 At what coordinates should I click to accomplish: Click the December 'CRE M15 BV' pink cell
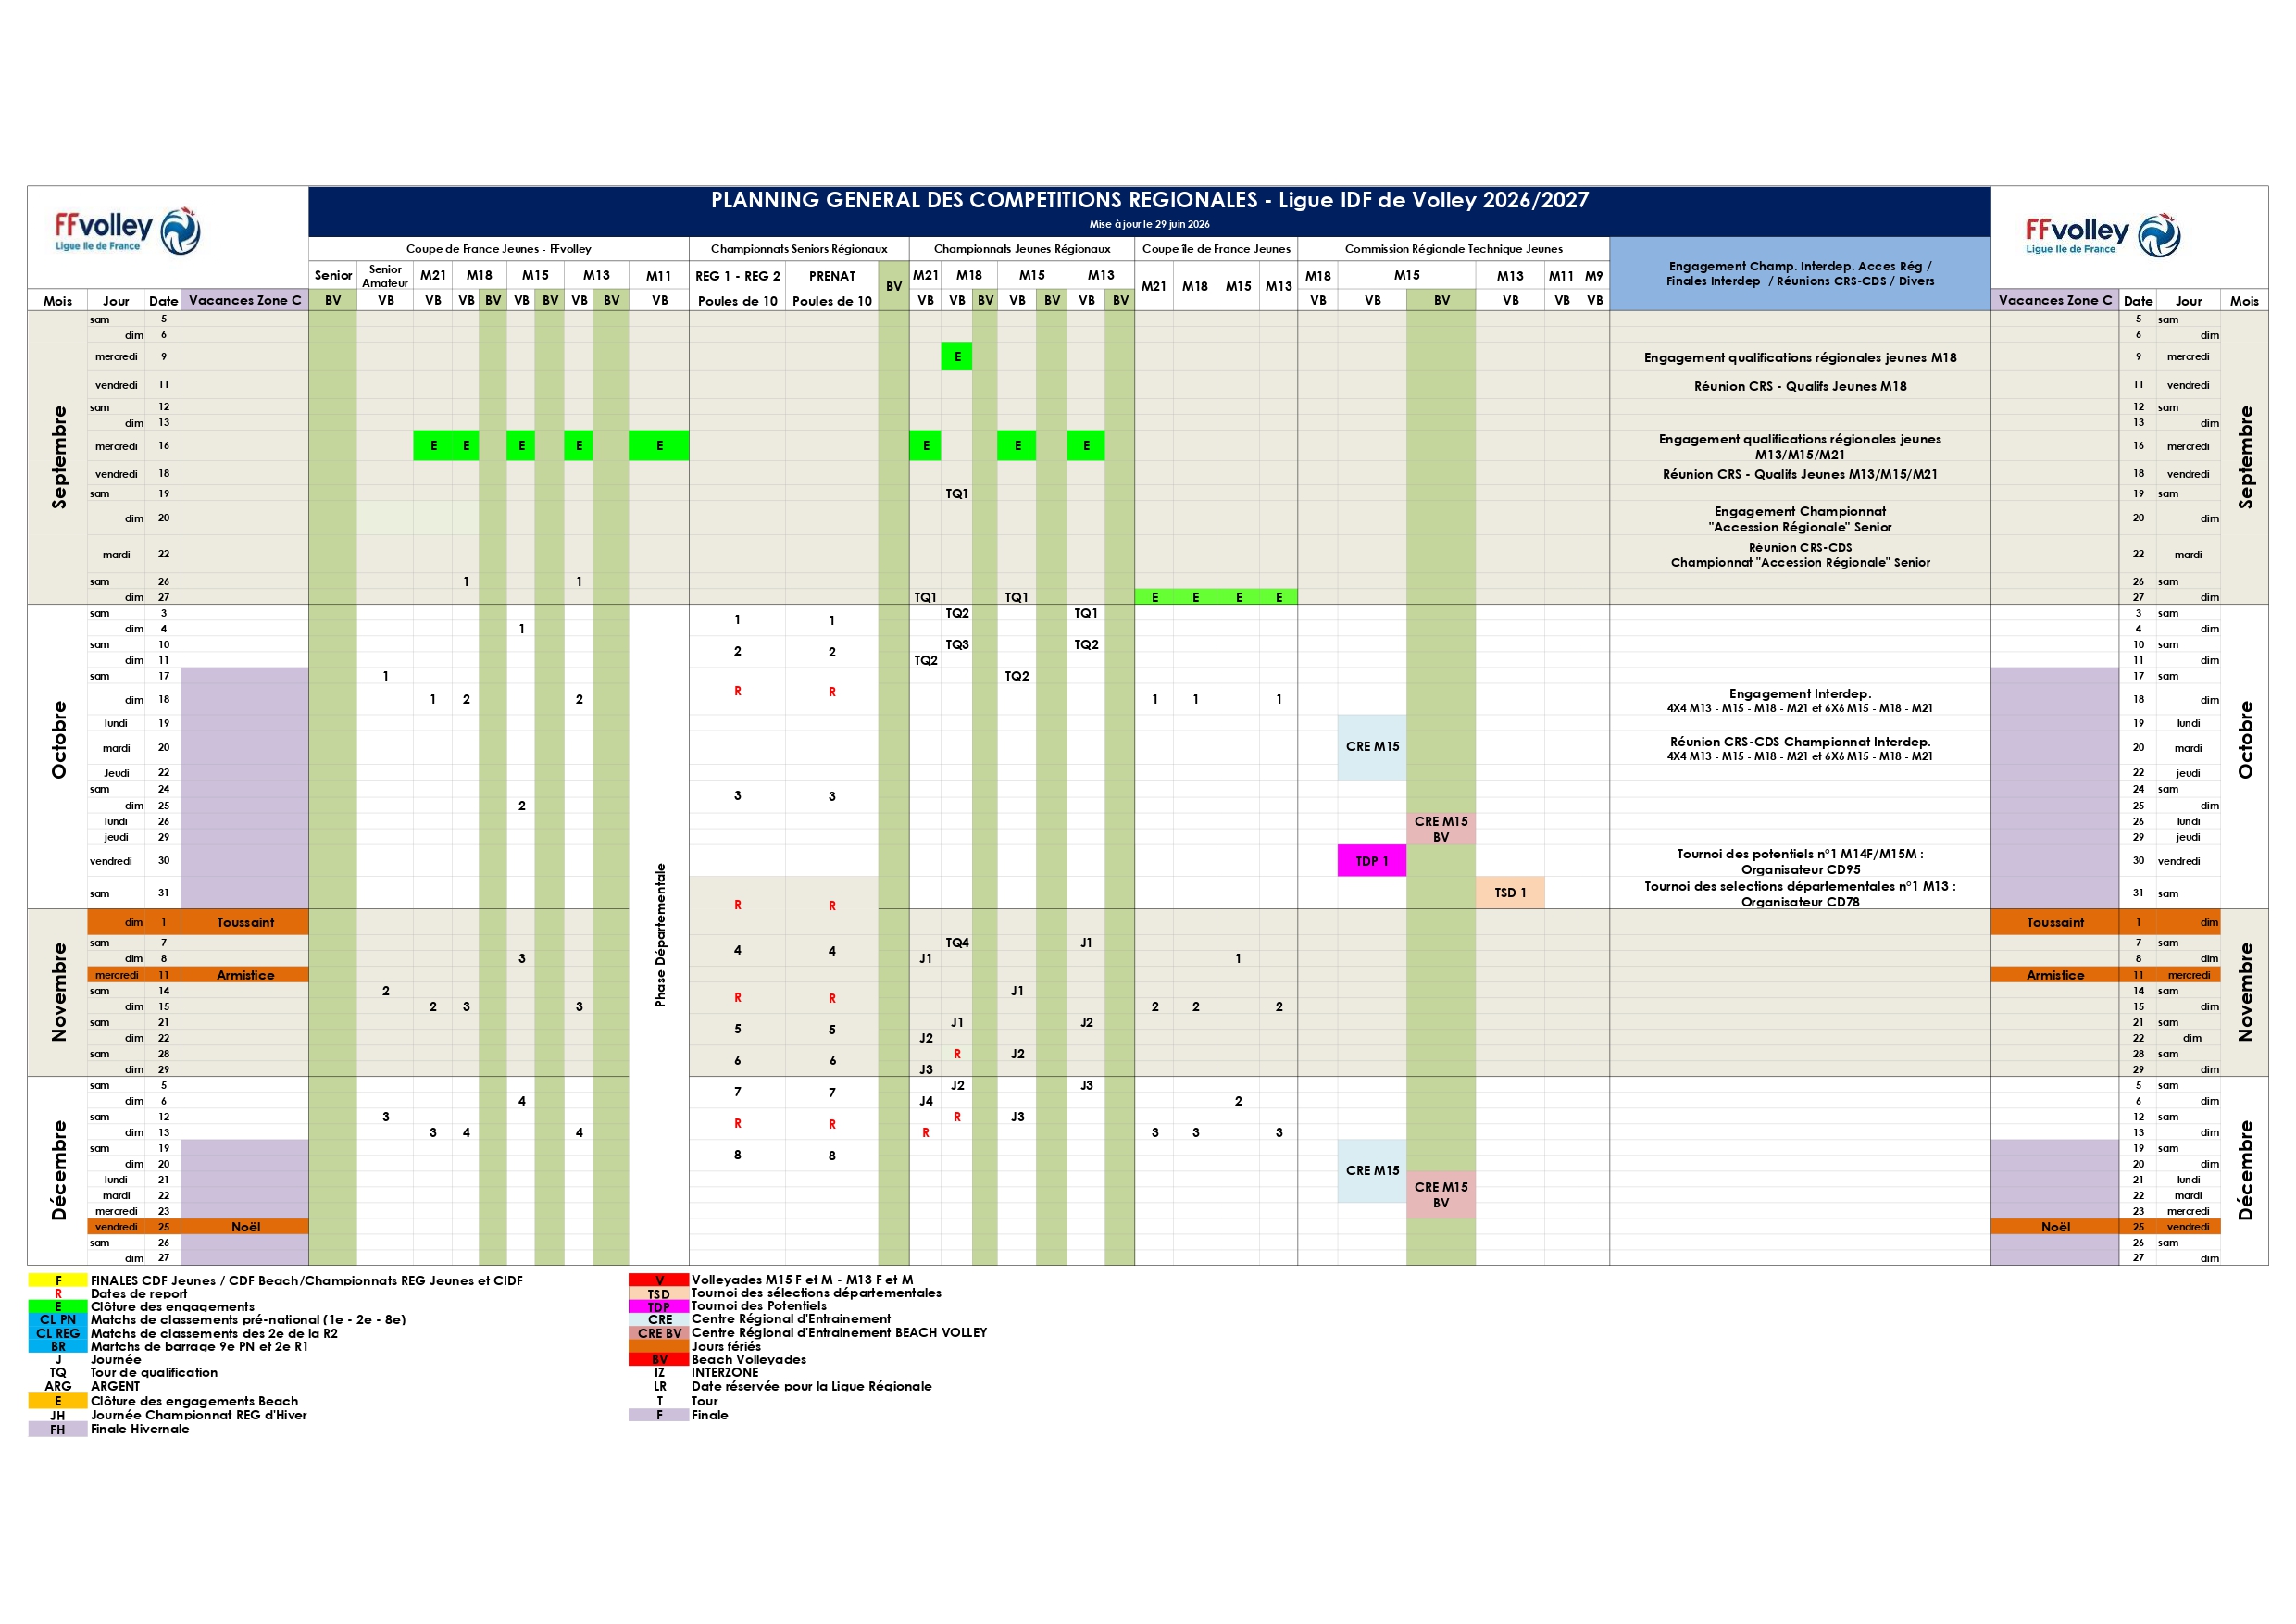(x=1441, y=1195)
